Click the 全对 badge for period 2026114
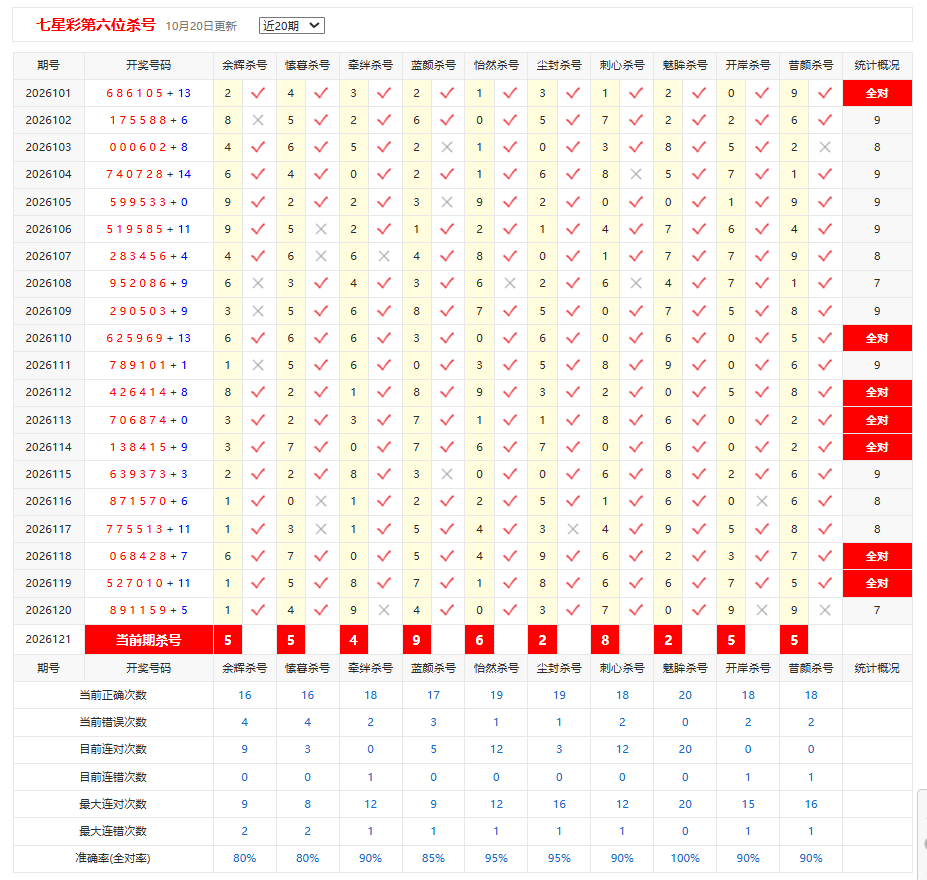The width and height of the screenshot is (927, 880). click(x=877, y=447)
